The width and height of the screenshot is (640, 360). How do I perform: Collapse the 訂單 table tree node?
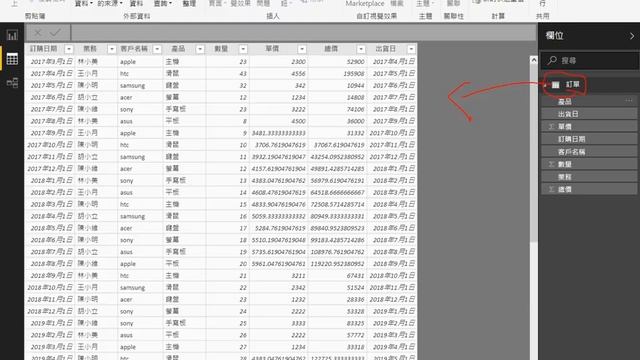tap(545, 85)
